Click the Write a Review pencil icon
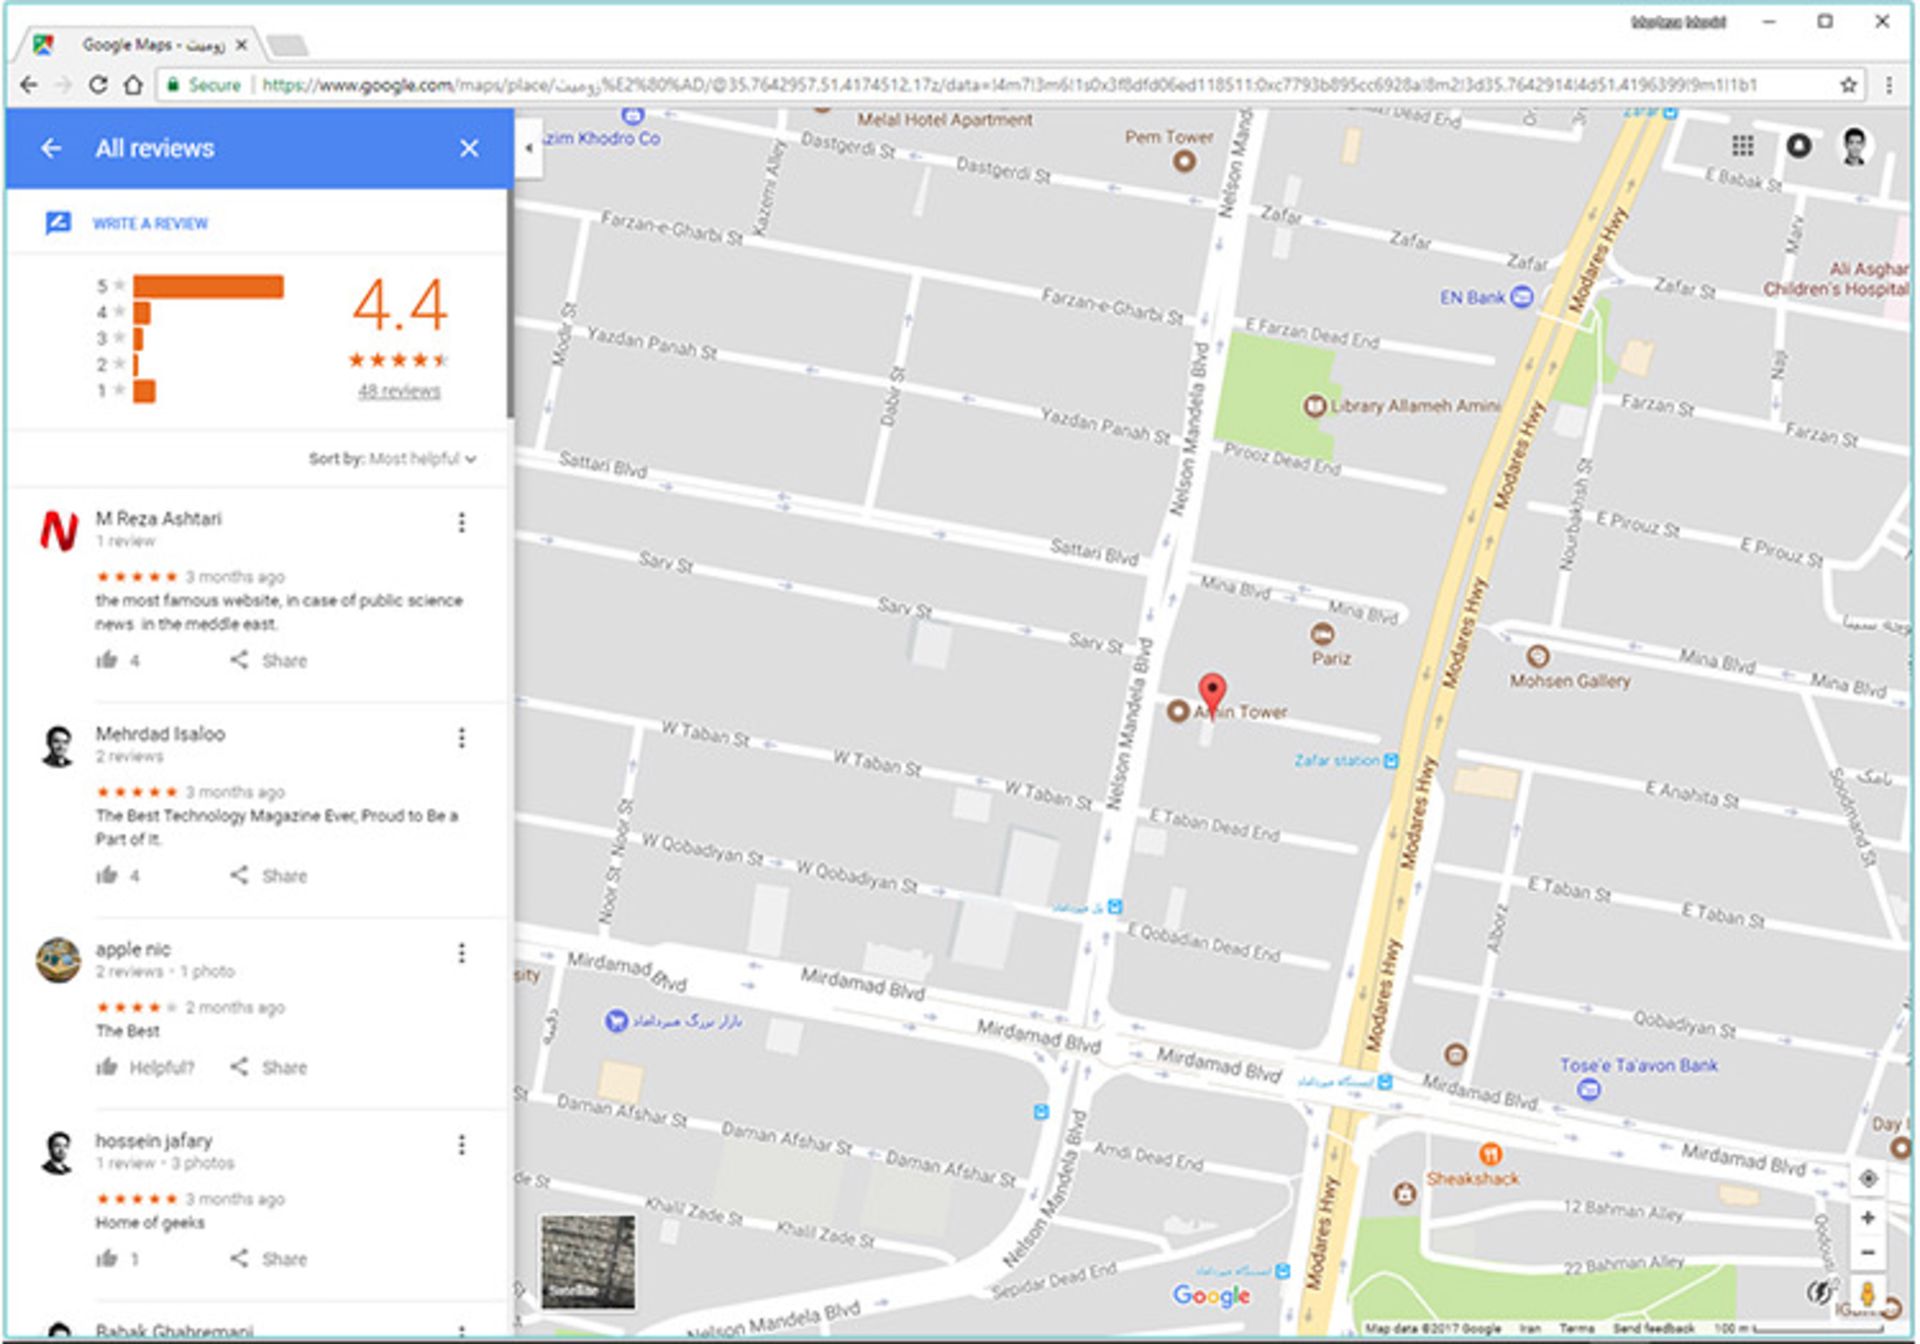The height and width of the screenshot is (1344, 1920). [x=58, y=222]
